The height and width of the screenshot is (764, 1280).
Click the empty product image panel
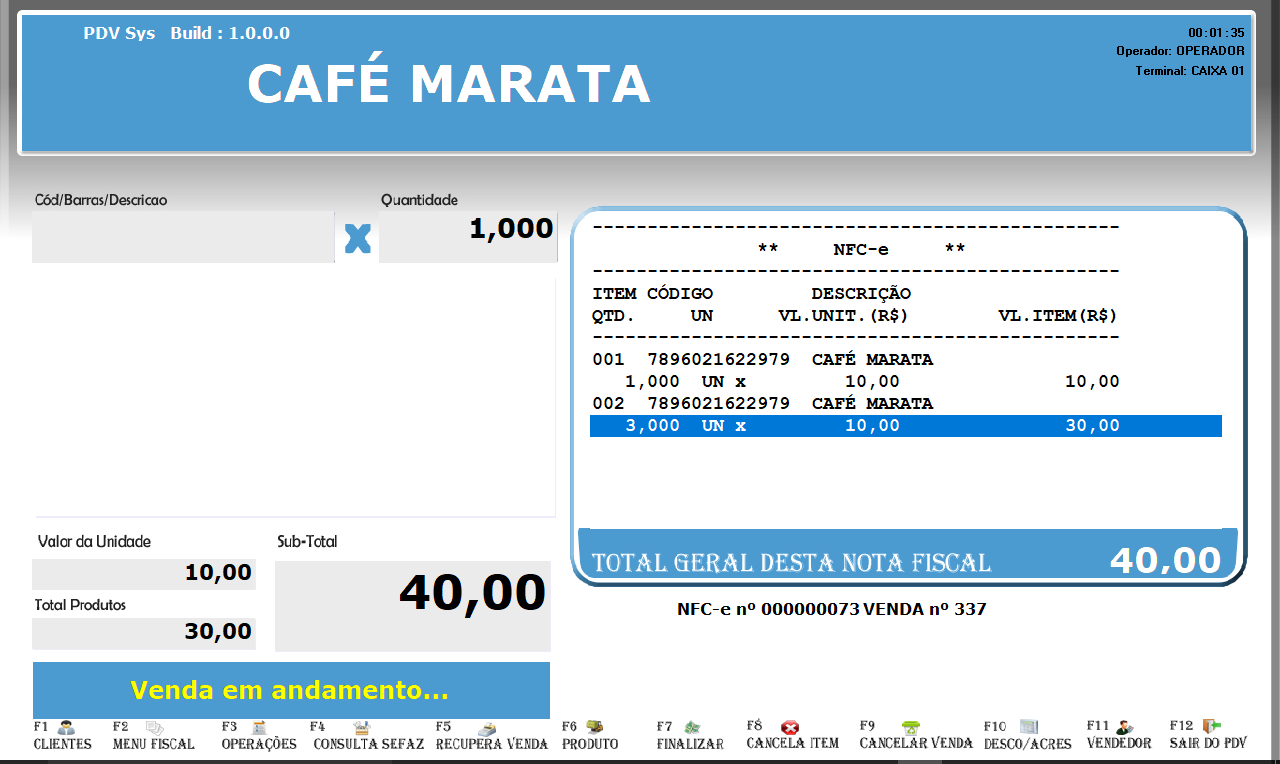click(294, 397)
